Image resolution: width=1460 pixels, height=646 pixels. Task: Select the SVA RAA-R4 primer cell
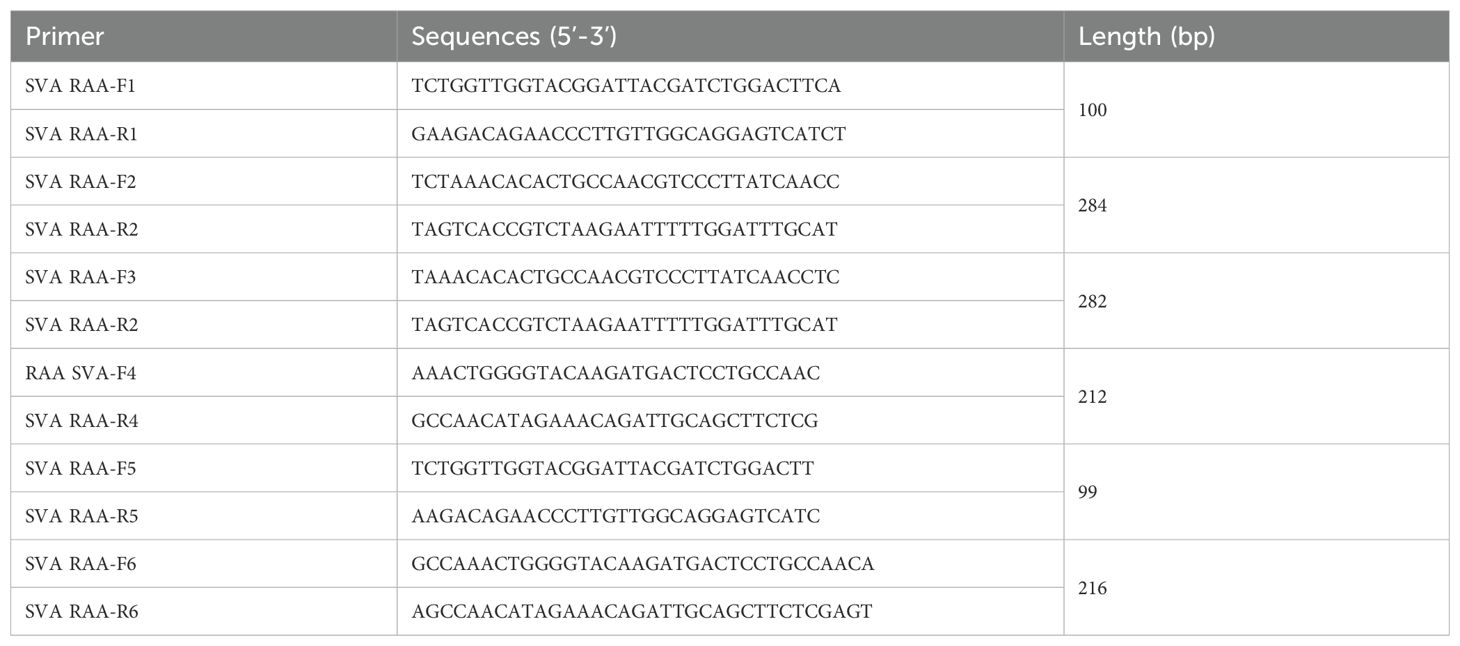[x=204, y=421]
